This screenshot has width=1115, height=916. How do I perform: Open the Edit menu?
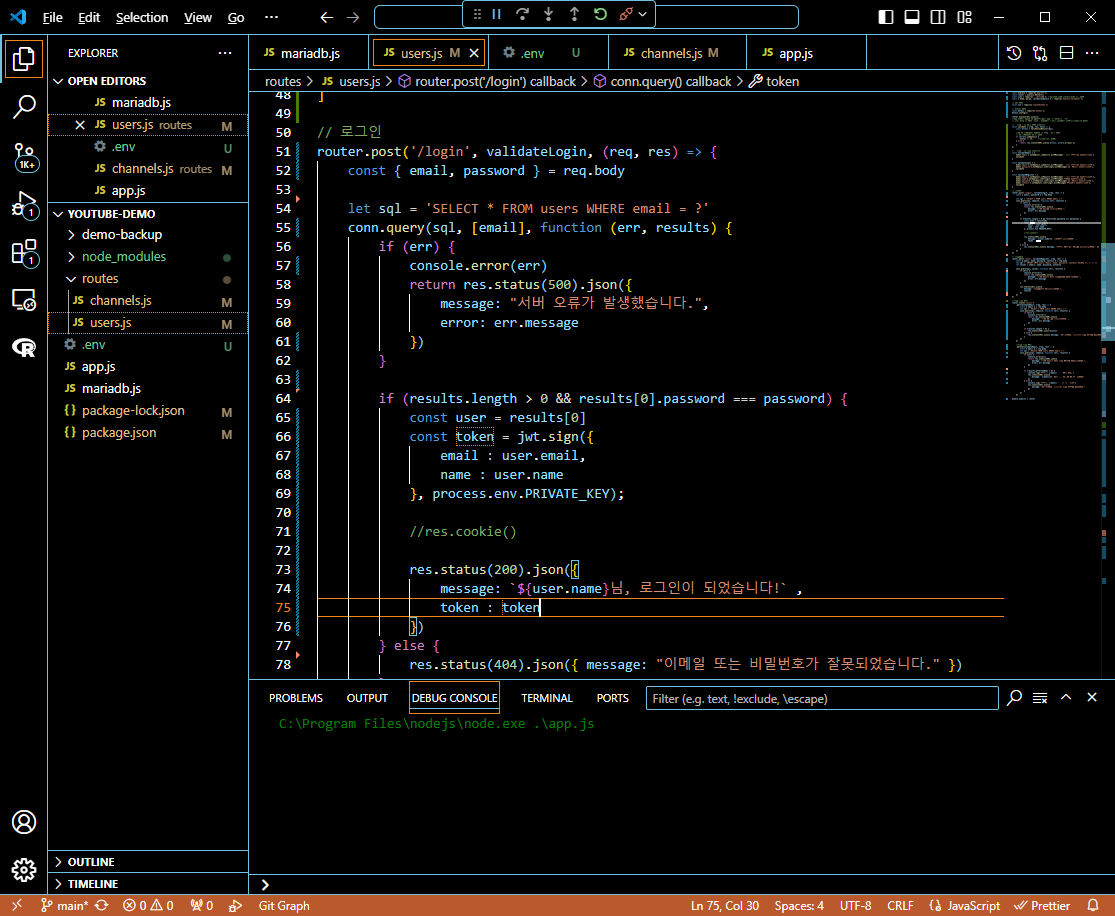click(x=89, y=17)
